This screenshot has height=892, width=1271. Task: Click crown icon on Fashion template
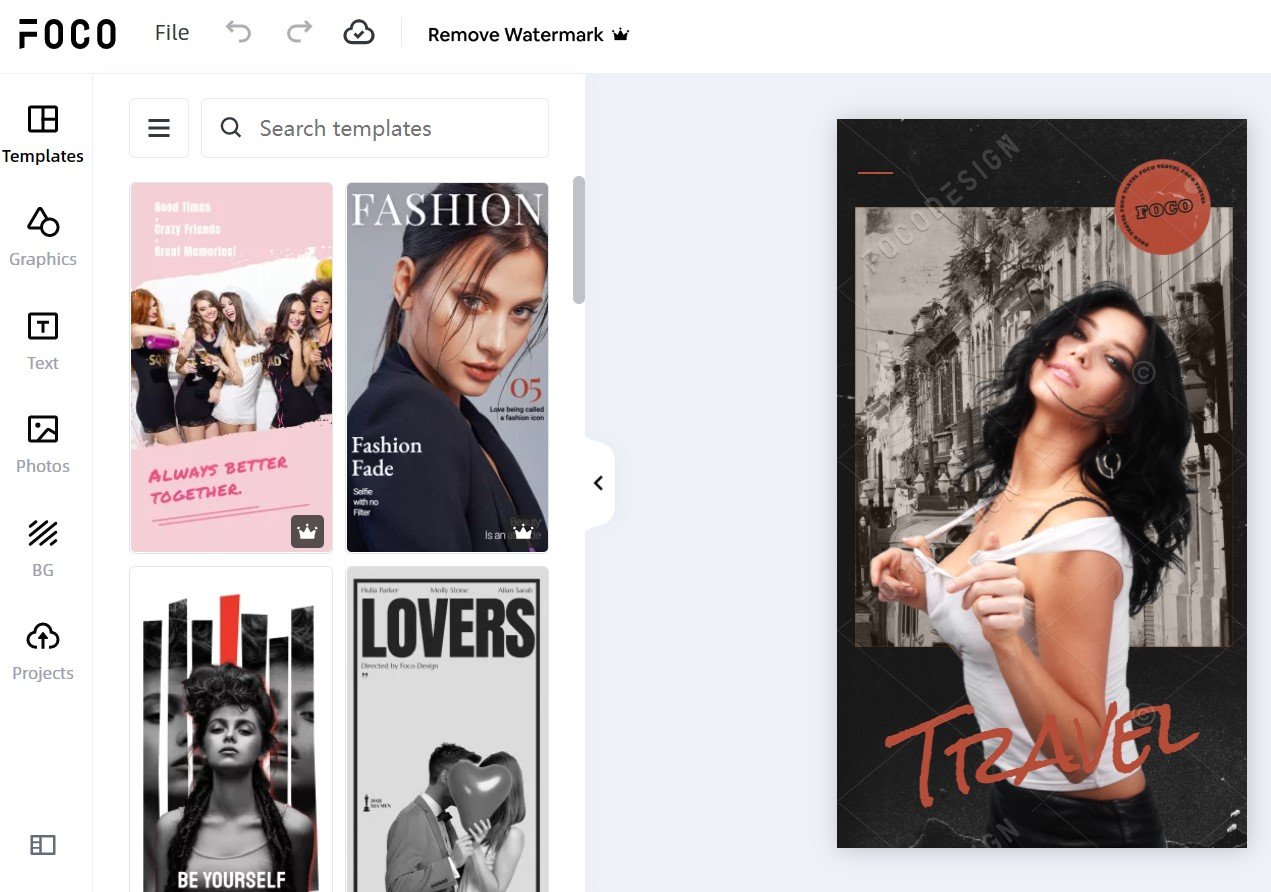tap(523, 532)
